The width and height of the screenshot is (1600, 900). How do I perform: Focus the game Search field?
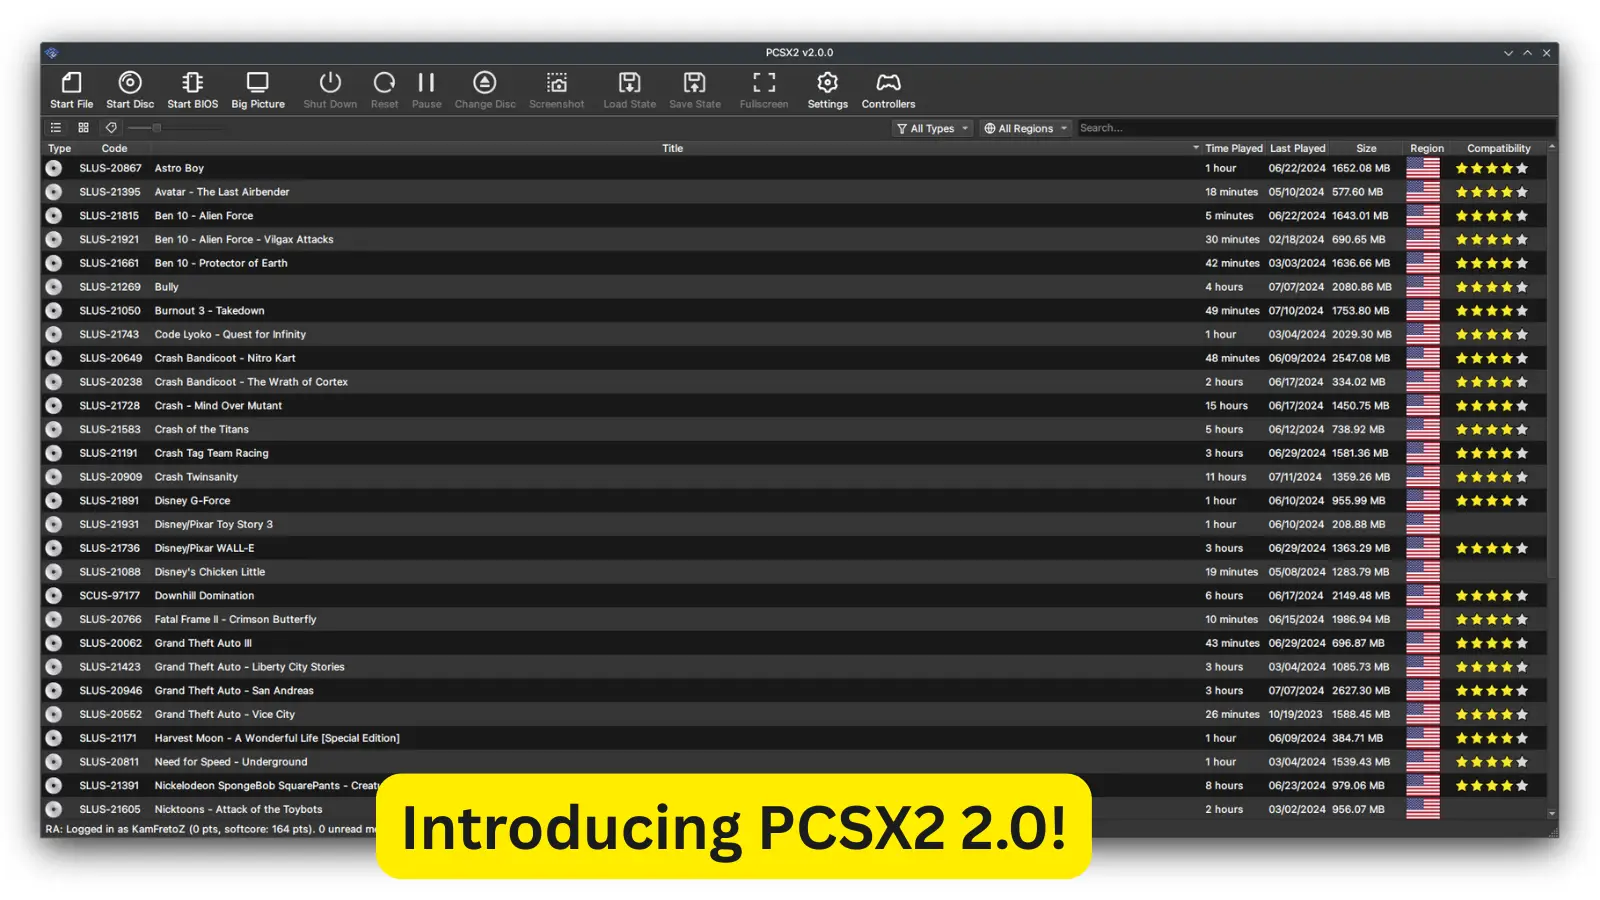(1314, 128)
